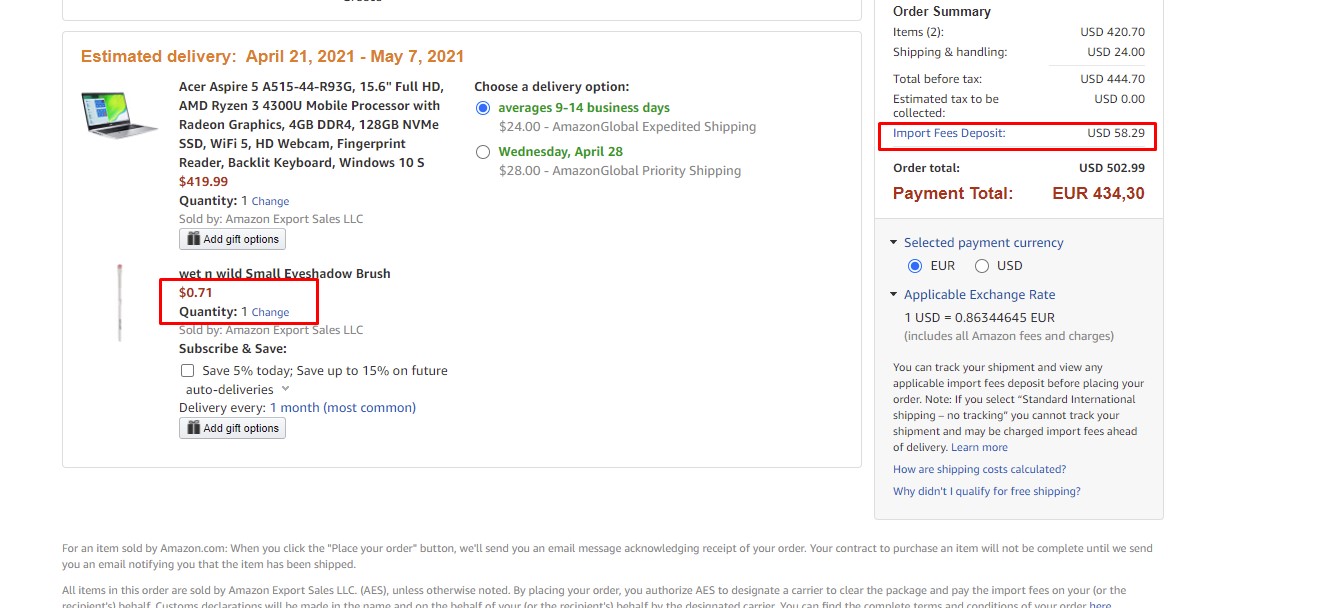Open the delivery frequency '1 month (most common)' selector
The image size is (1329, 608).
coord(342,408)
